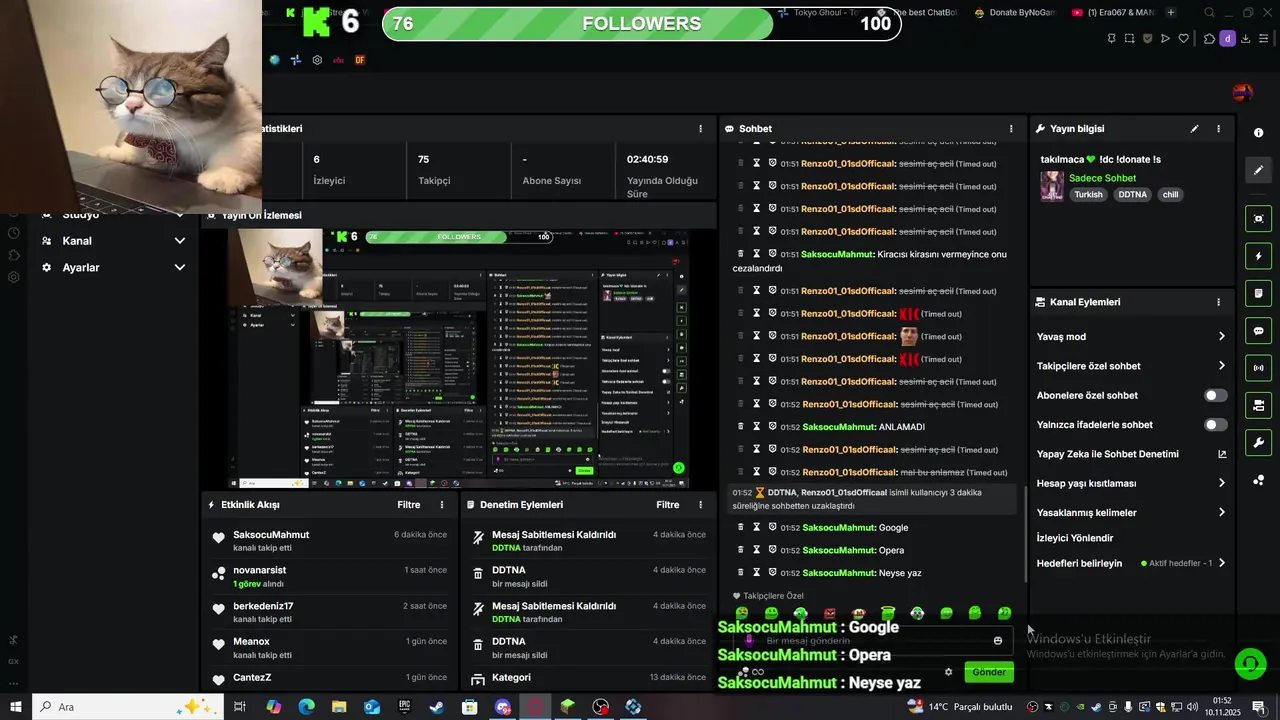Click the Turkish language tag
Viewport: 1280px width, 720px height.
(x=1088, y=195)
